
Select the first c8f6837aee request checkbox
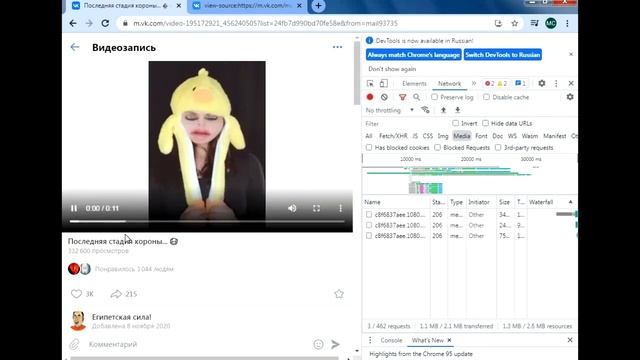click(369, 214)
